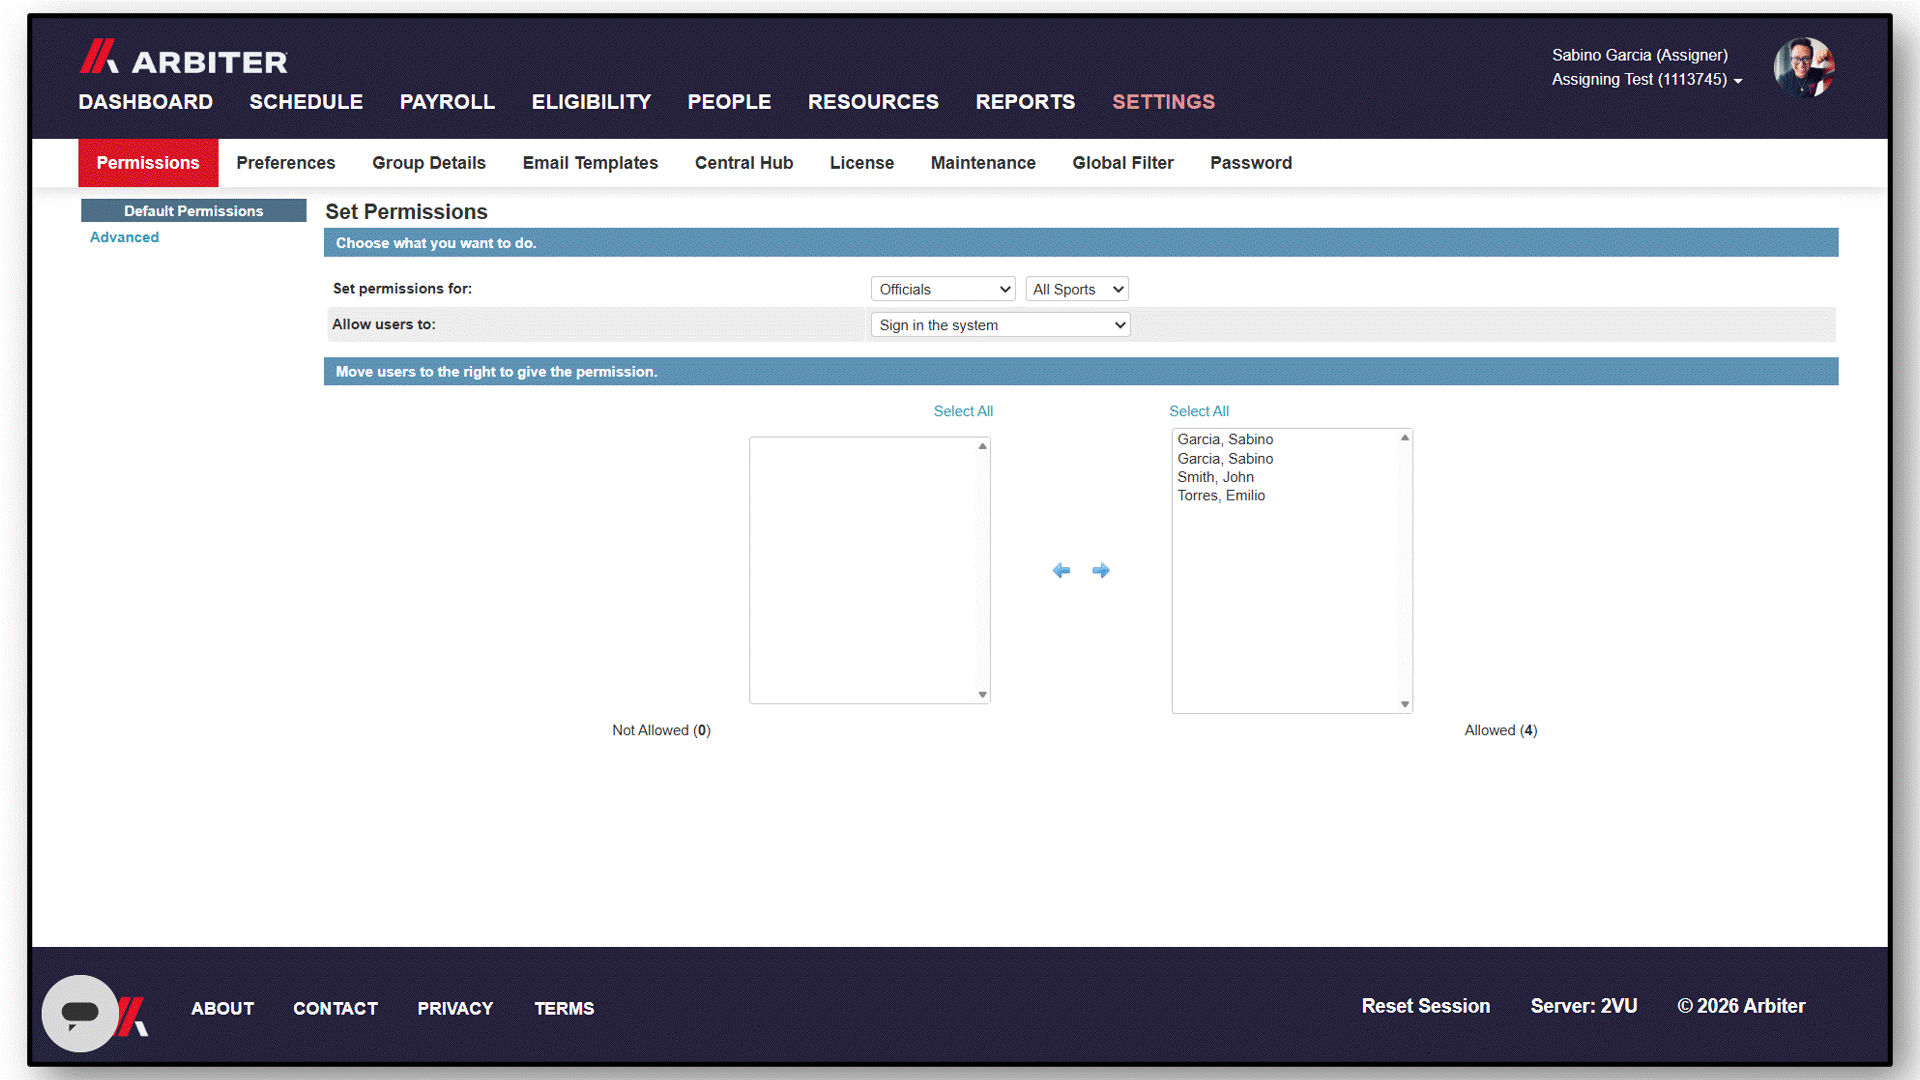
Task: Open the All Sports dropdown
Action: pyautogui.click(x=1077, y=289)
